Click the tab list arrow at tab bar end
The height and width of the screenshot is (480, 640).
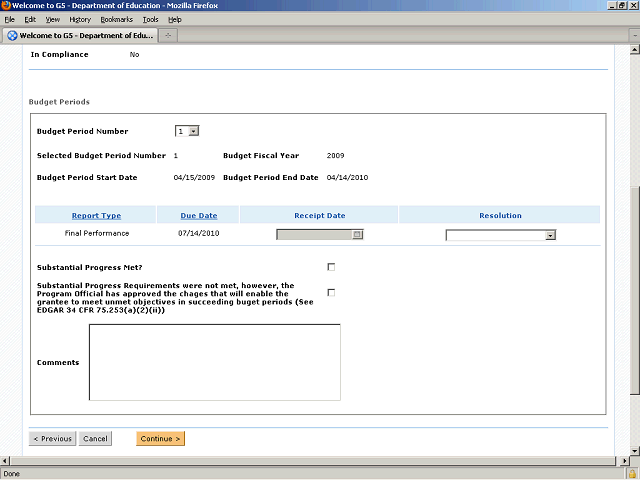coord(635,36)
